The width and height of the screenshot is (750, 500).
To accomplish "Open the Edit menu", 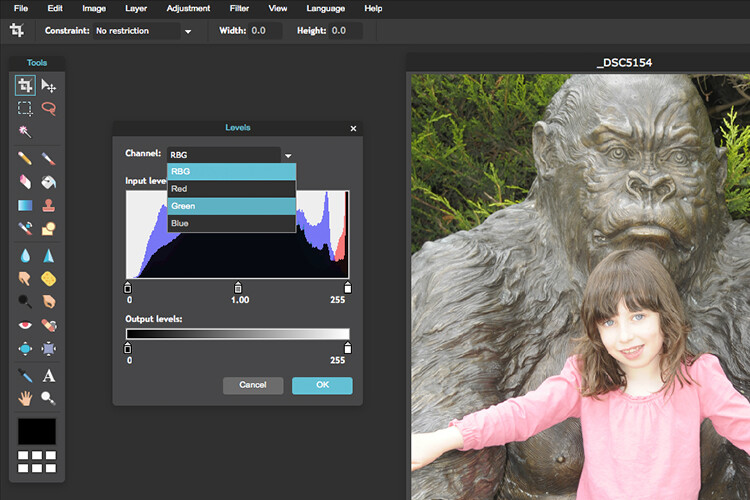I will click(x=55, y=8).
